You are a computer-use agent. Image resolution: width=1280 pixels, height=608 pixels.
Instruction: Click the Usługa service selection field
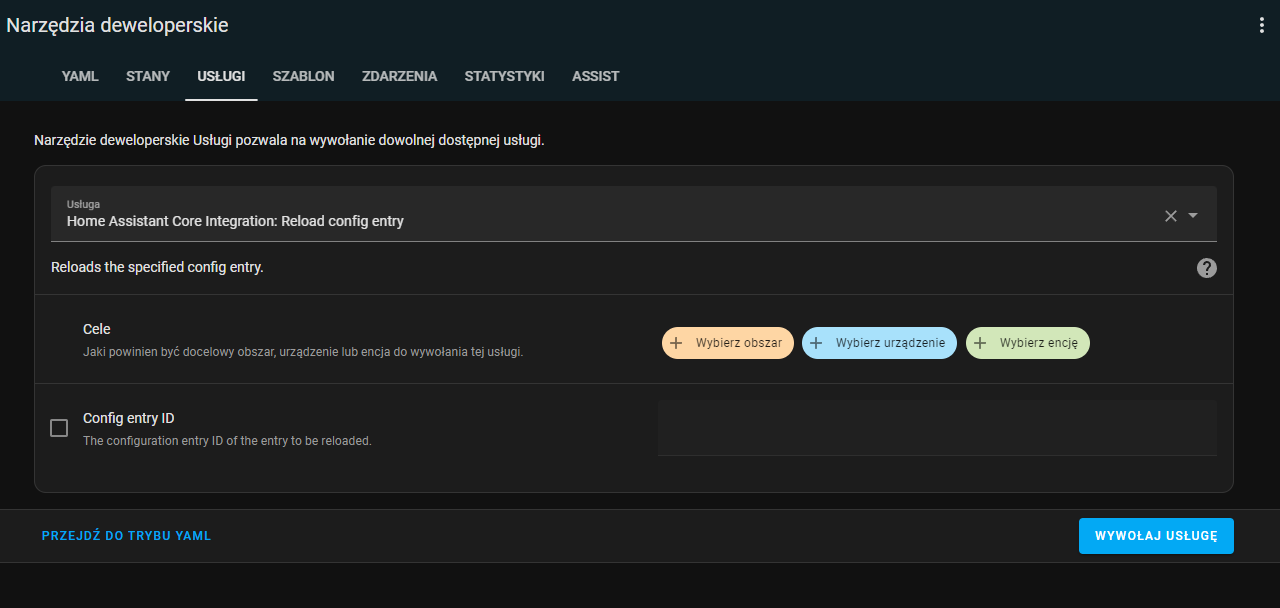click(x=634, y=214)
